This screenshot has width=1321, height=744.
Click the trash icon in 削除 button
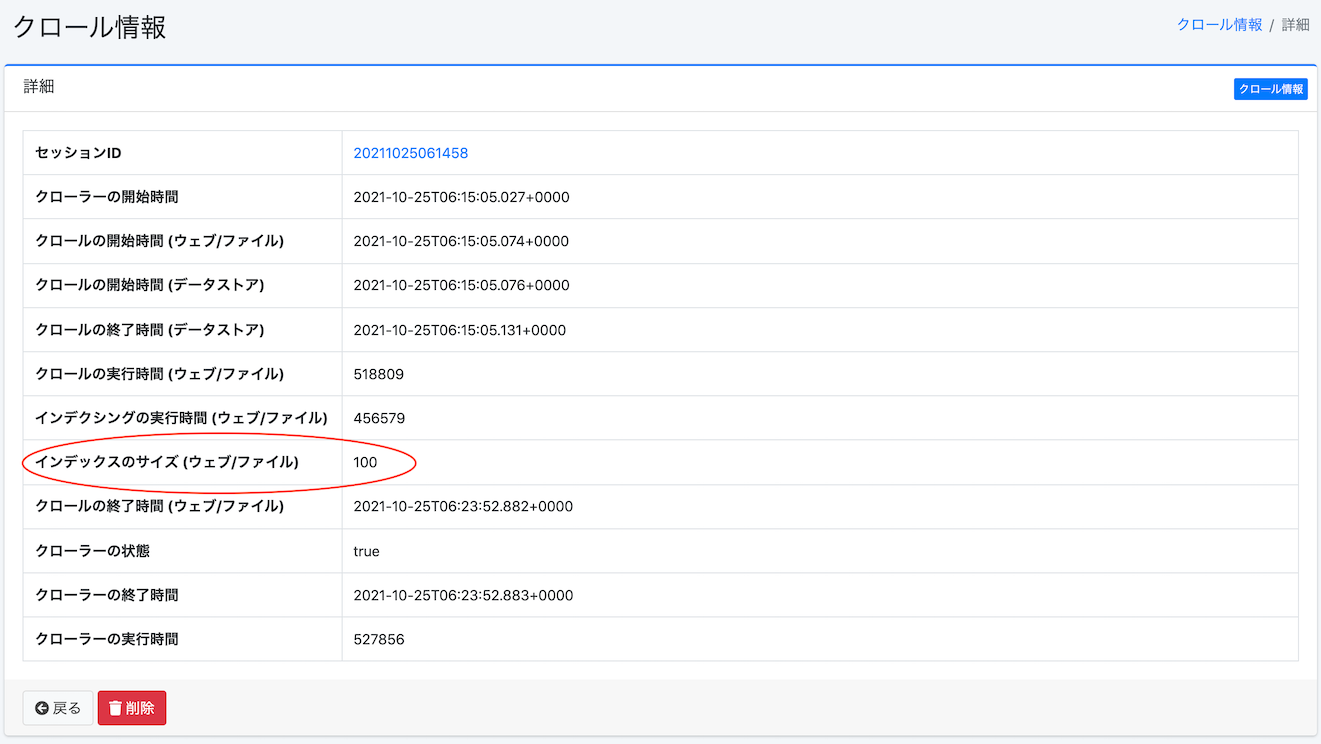[115, 708]
